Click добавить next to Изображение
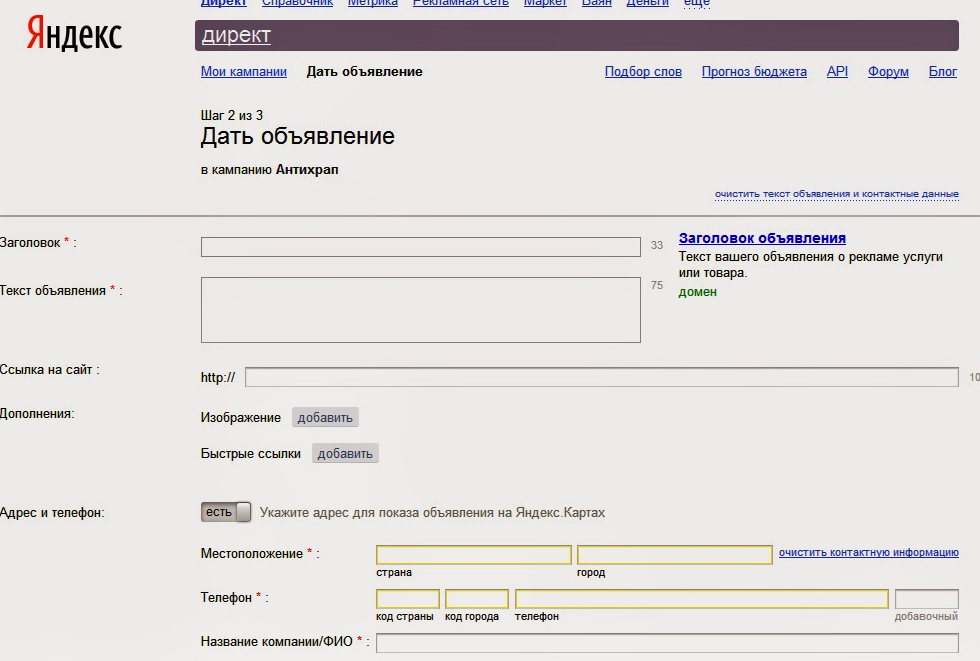Image resolution: width=980 pixels, height=661 pixels. (325, 417)
